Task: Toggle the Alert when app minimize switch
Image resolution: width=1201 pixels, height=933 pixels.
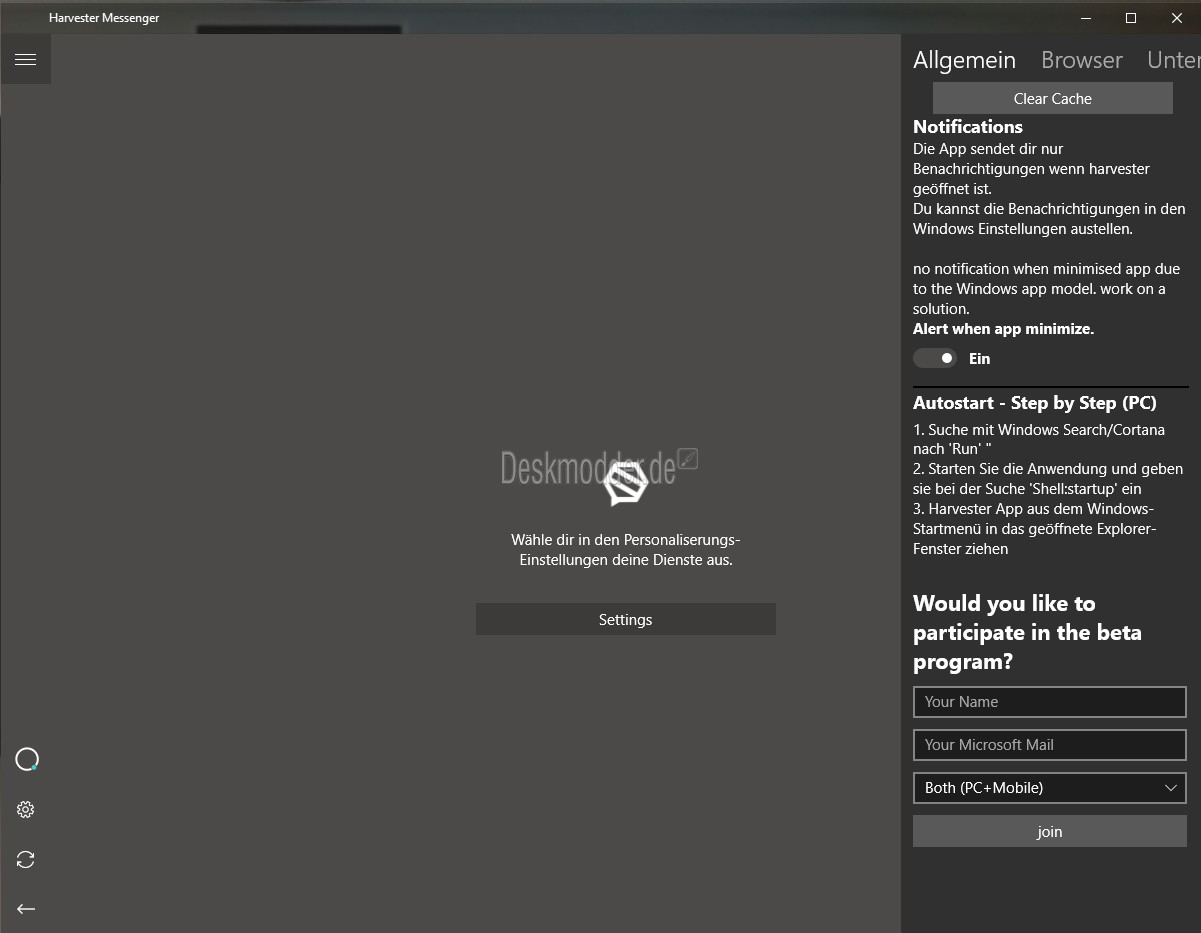Action: pos(935,358)
